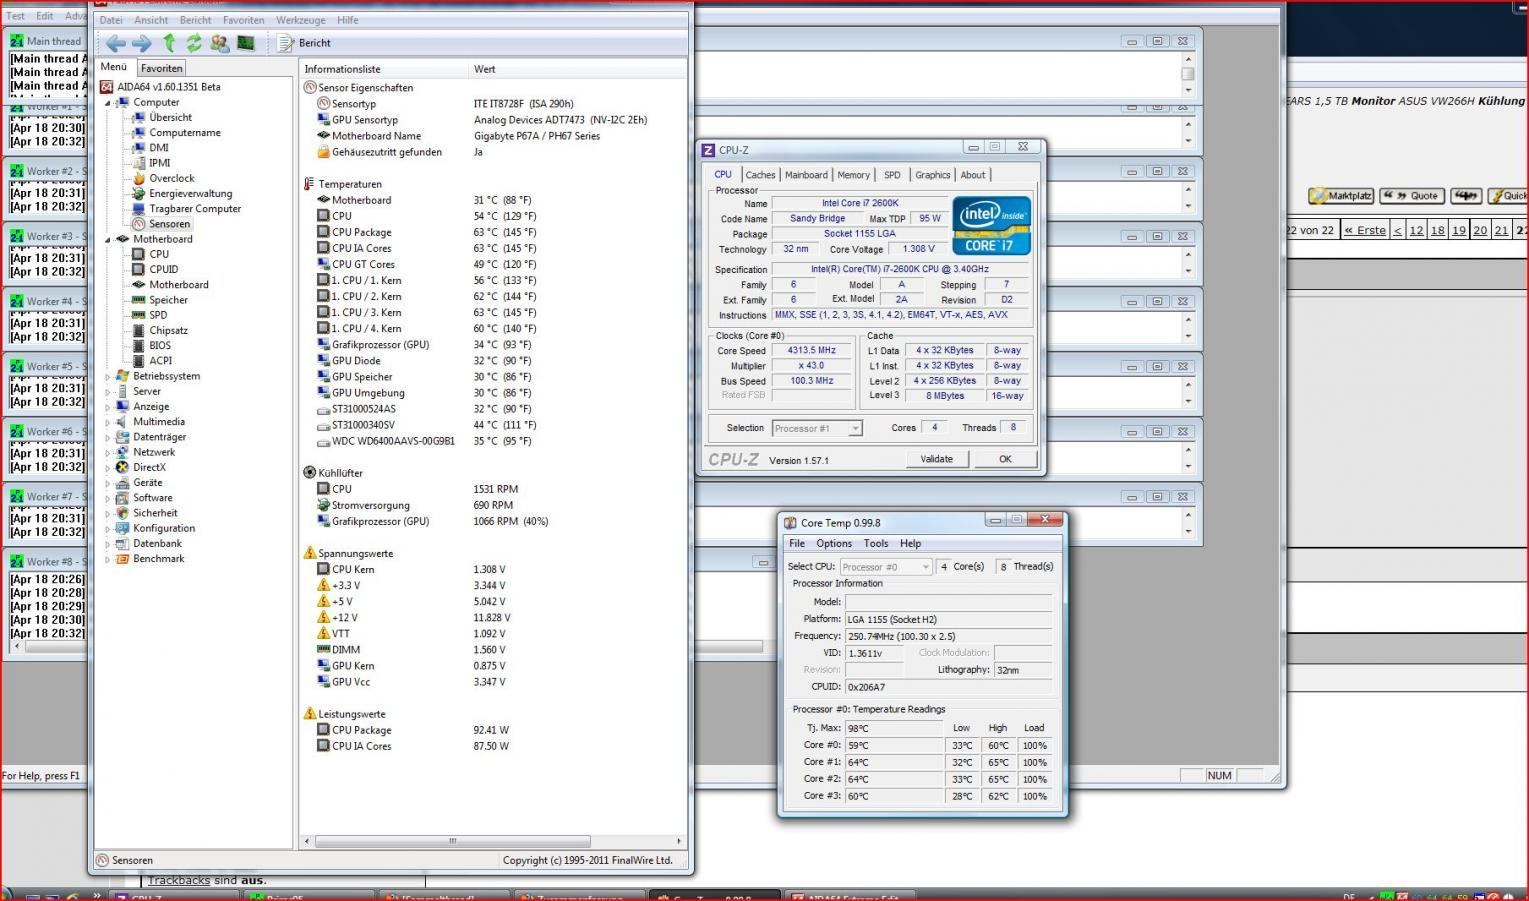Open the Select CPU dropdown in Core Temp
1529x901 pixels.
click(885, 567)
